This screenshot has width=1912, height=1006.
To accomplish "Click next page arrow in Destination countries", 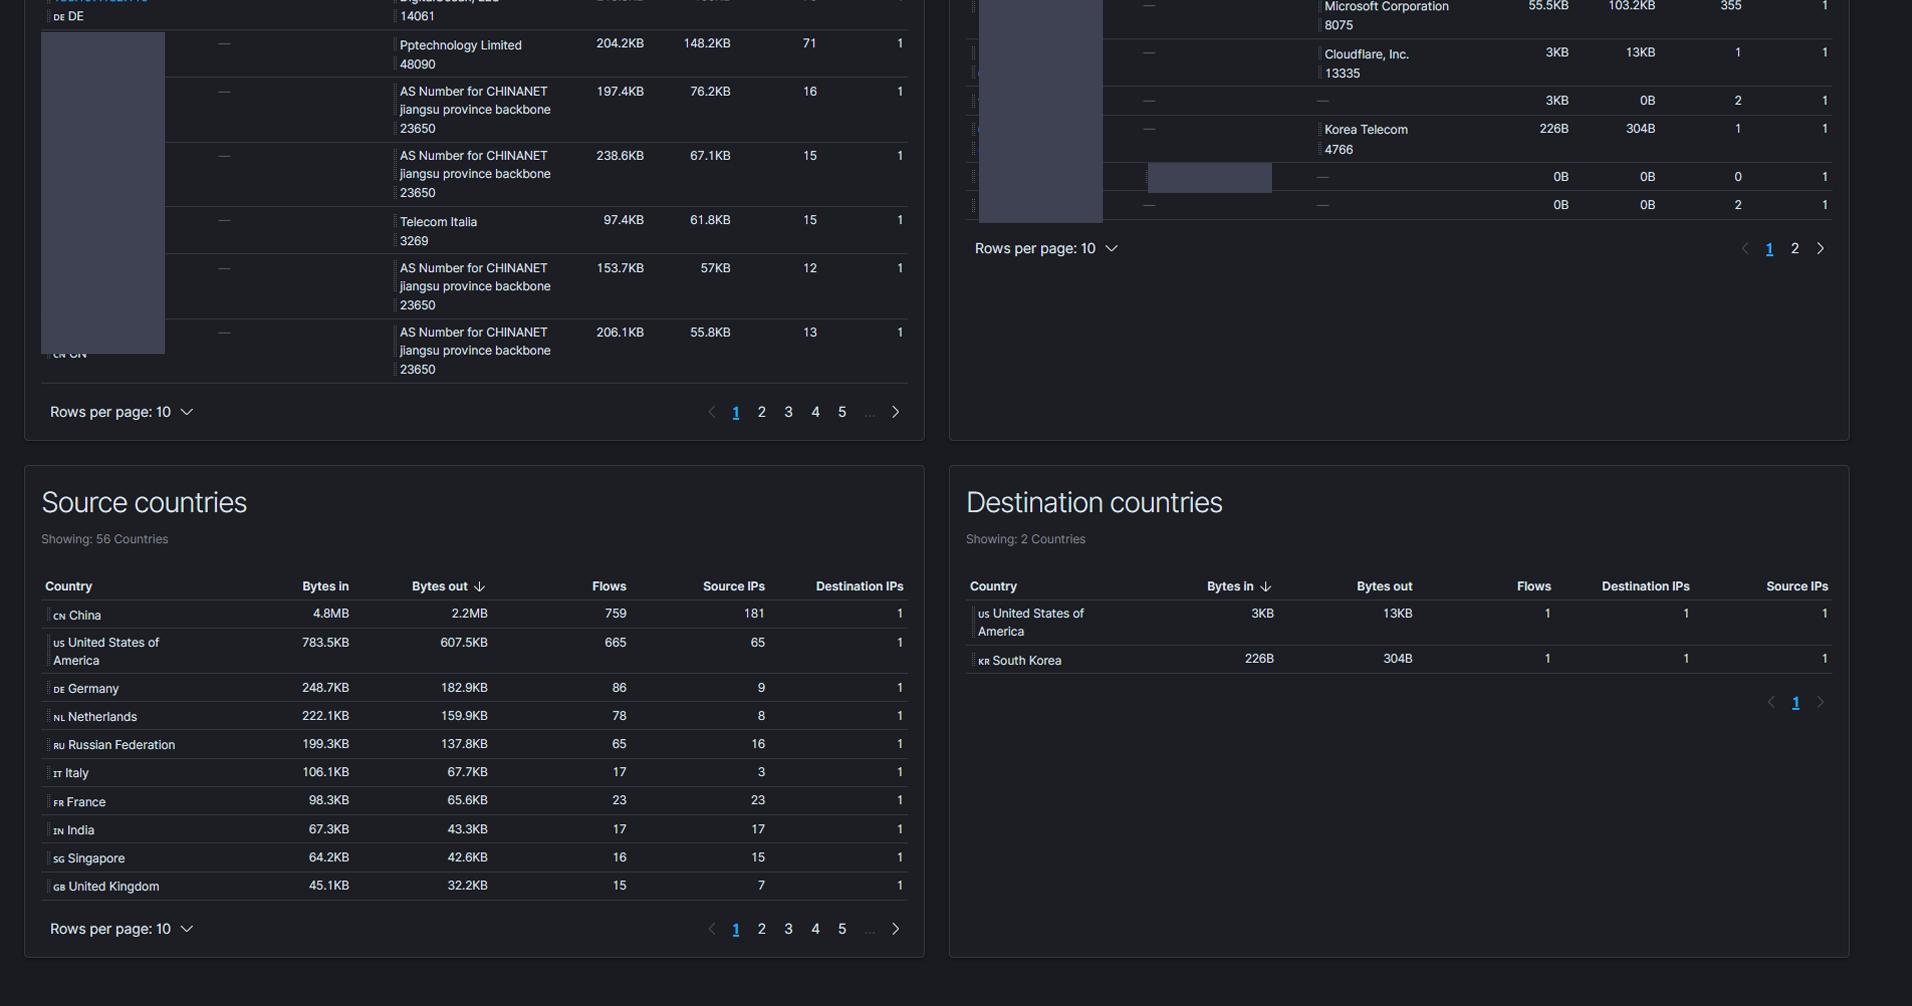I will (1820, 703).
